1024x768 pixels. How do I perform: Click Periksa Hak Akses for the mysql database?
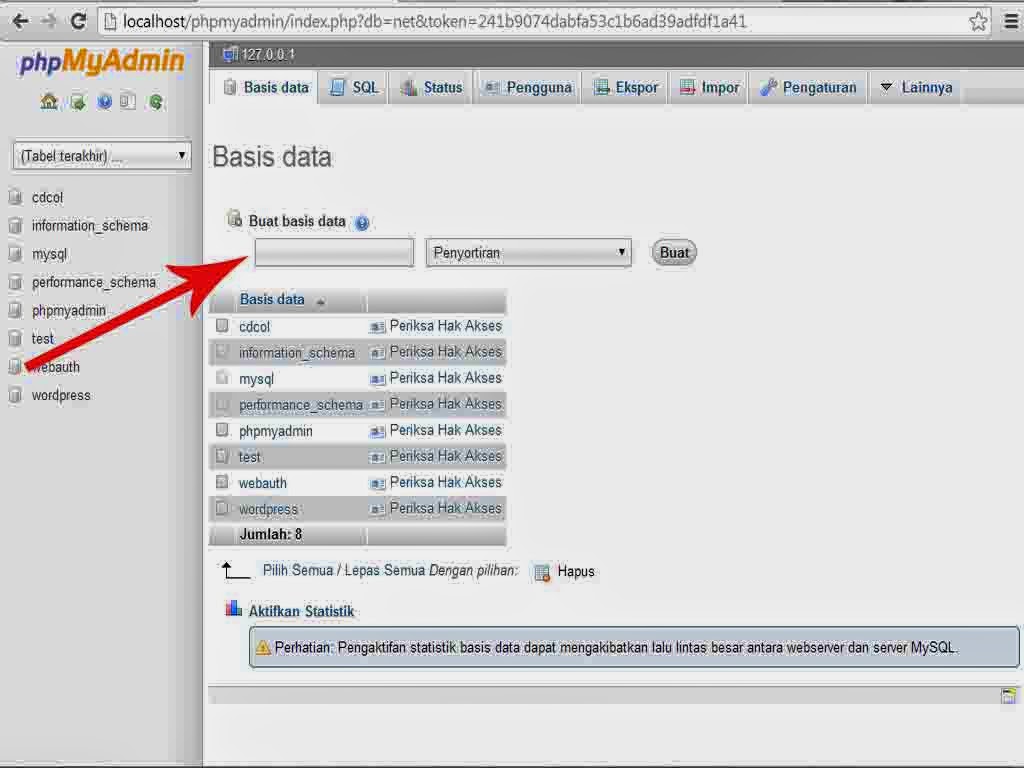[x=444, y=378]
